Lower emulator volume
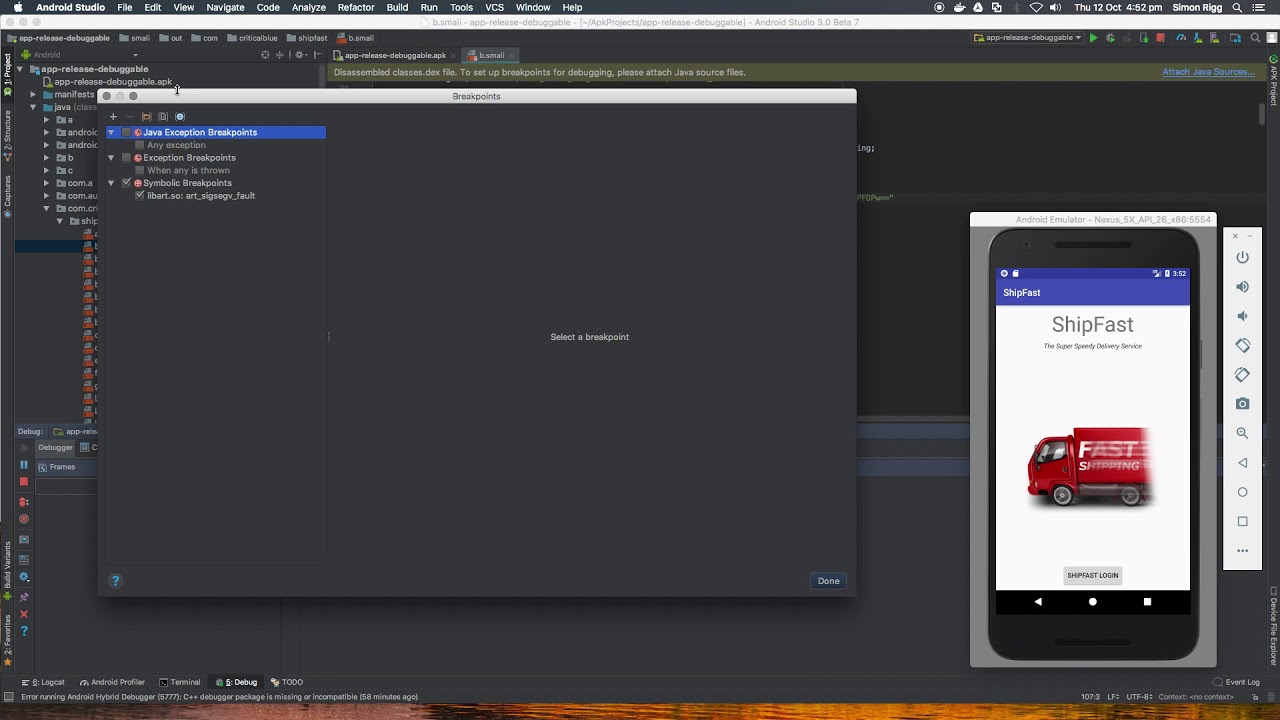 tap(1242, 316)
